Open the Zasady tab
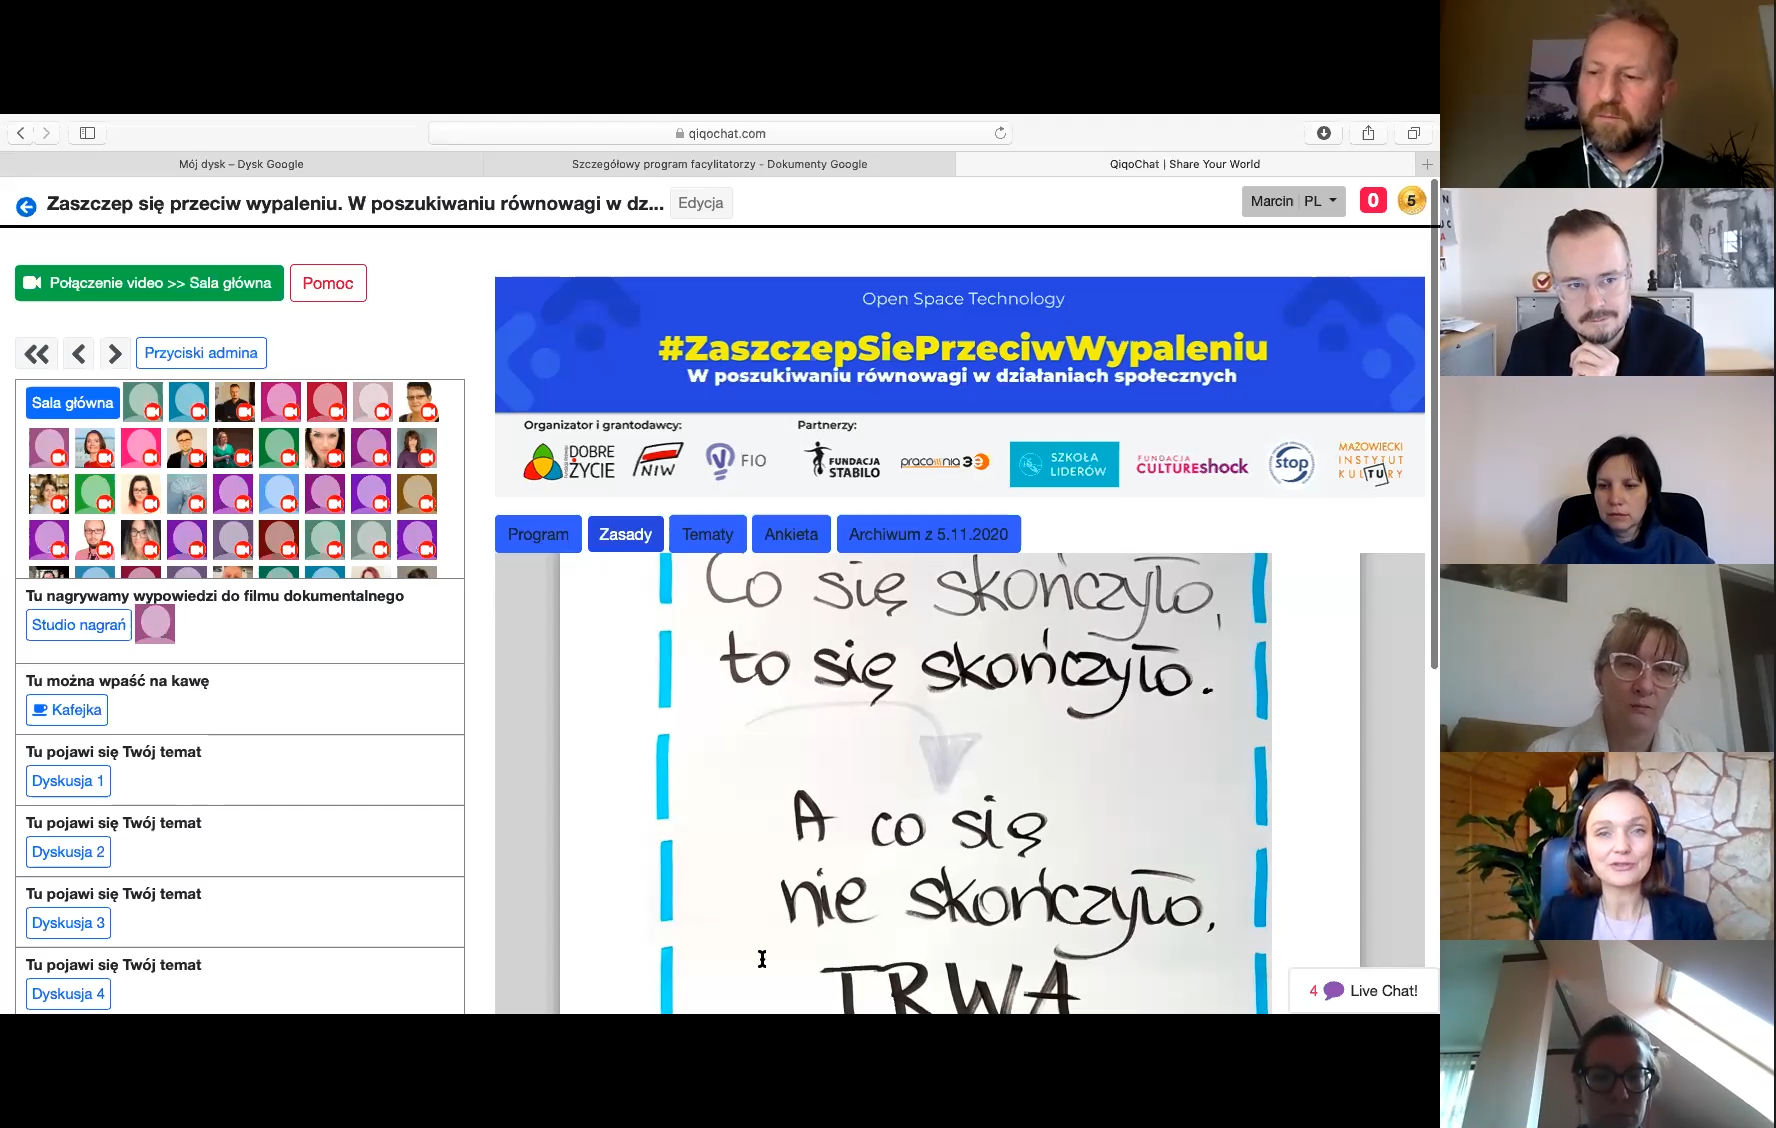Image resolution: width=1776 pixels, height=1128 pixels. tap(625, 534)
